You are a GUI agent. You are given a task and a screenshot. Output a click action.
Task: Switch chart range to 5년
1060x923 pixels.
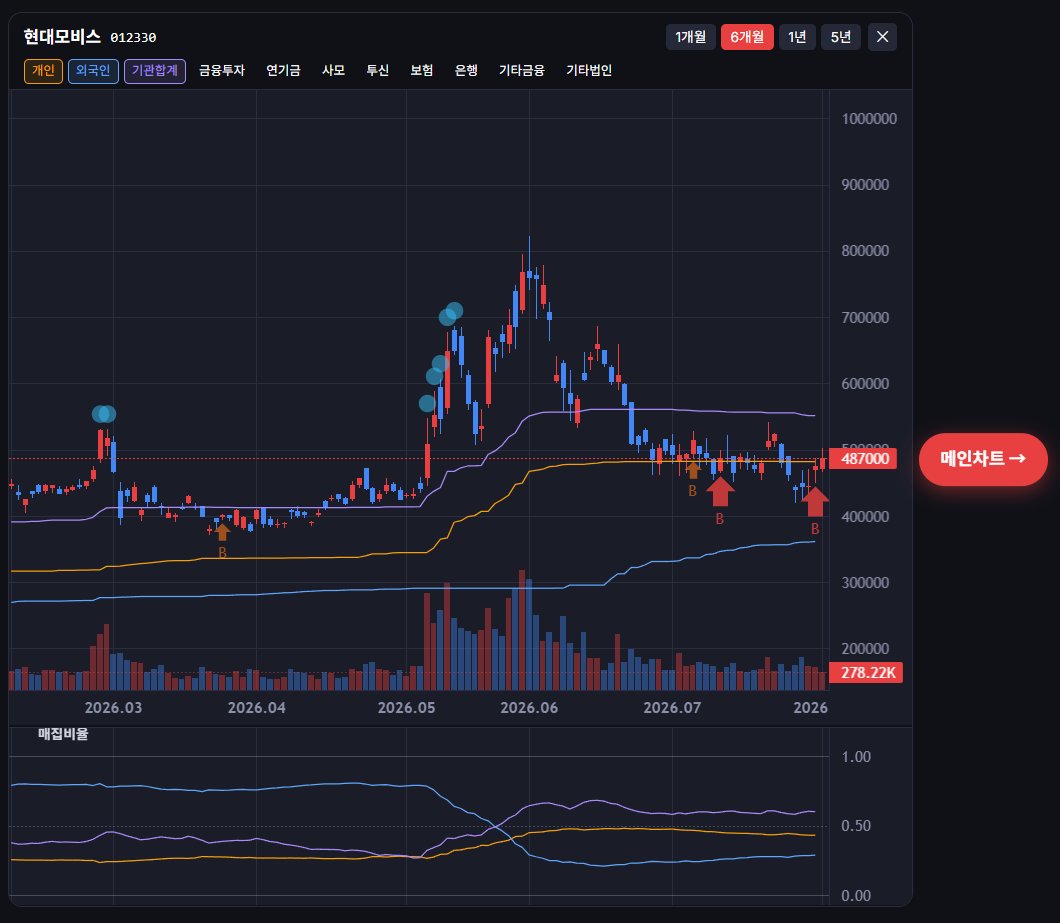(x=841, y=37)
